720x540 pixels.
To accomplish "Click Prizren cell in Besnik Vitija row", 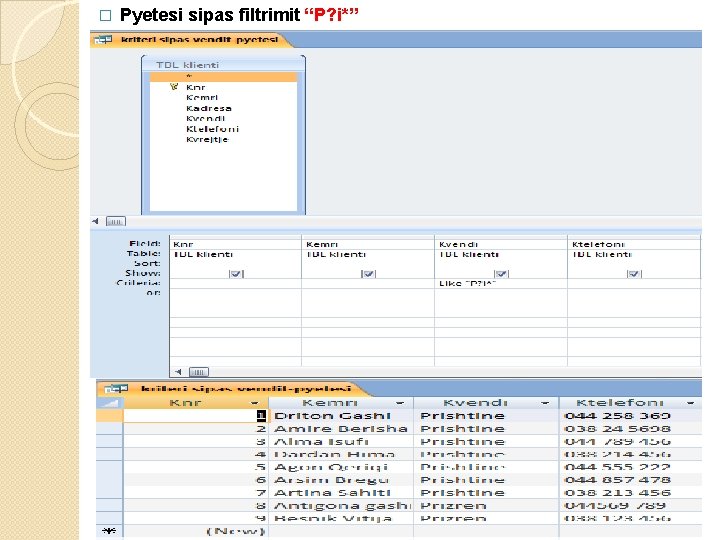I will 486,518.
